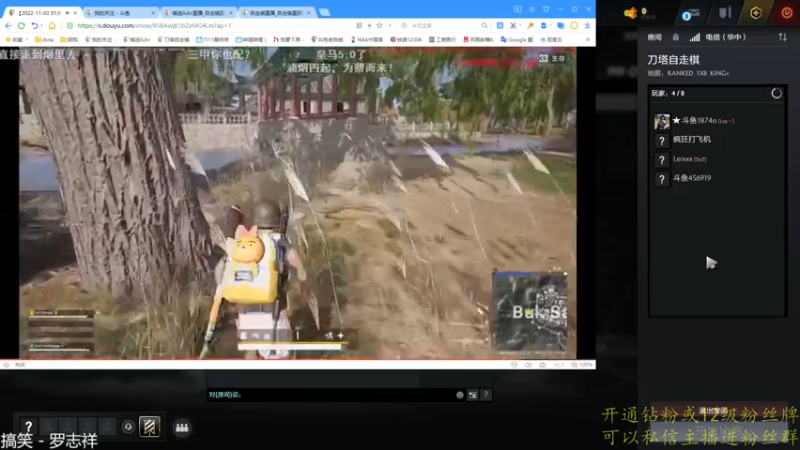Open the 铁路12306 bookmark

pyautogui.click(x=406, y=39)
